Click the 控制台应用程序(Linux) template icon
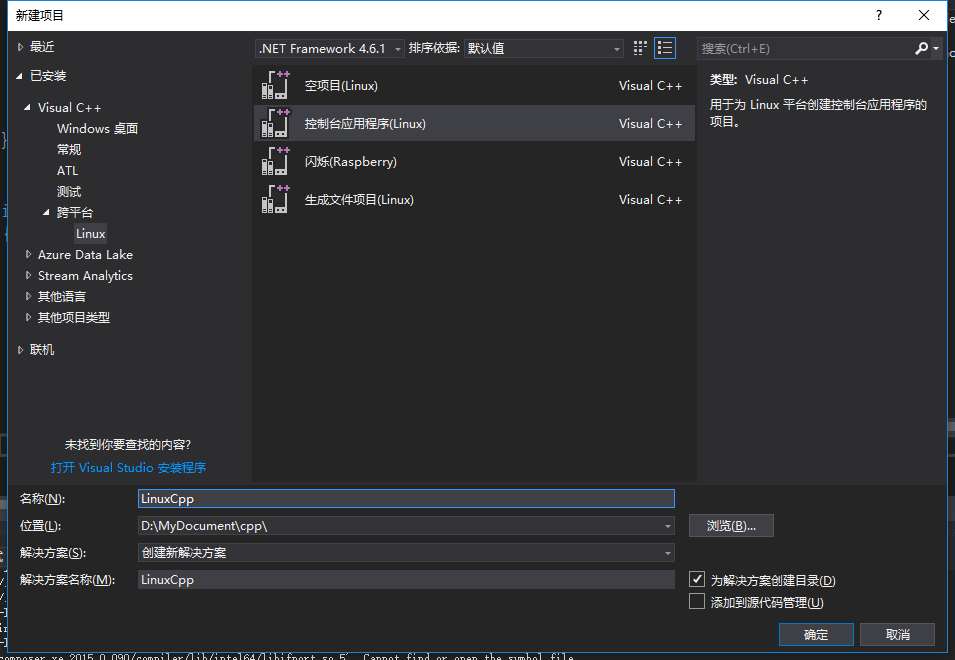The image size is (955, 660). (x=275, y=123)
